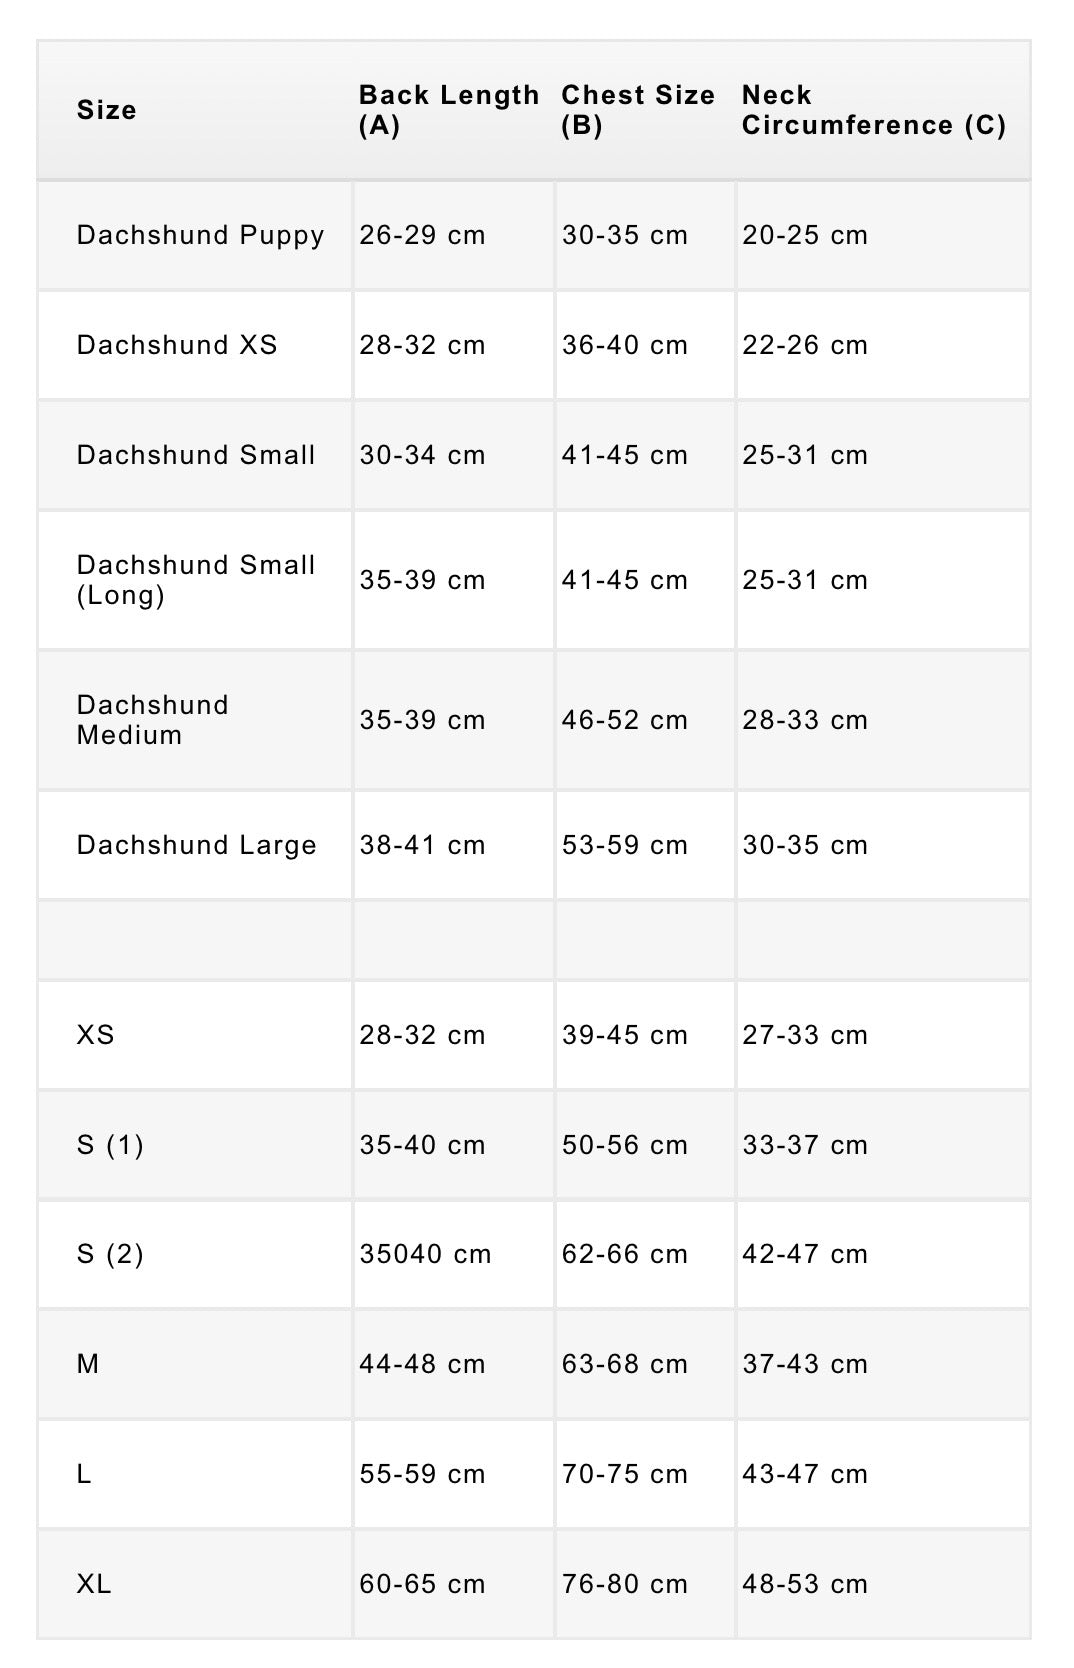Click the Dachshund Small (Long) label
This screenshot has width=1074, height=1668.
tap(196, 580)
